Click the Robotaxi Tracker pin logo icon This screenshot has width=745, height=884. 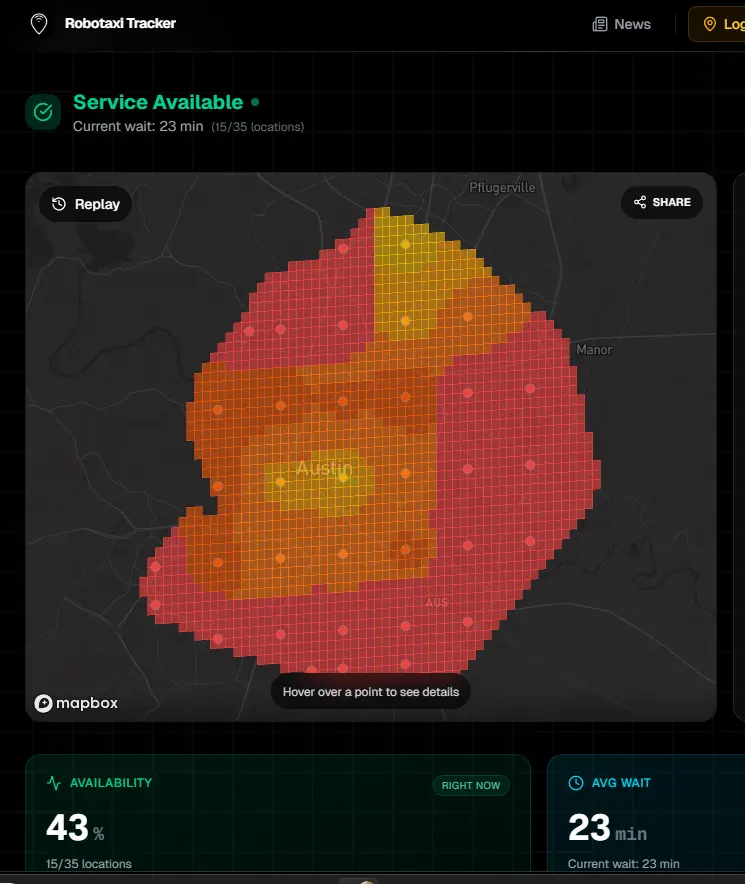click(39, 24)
